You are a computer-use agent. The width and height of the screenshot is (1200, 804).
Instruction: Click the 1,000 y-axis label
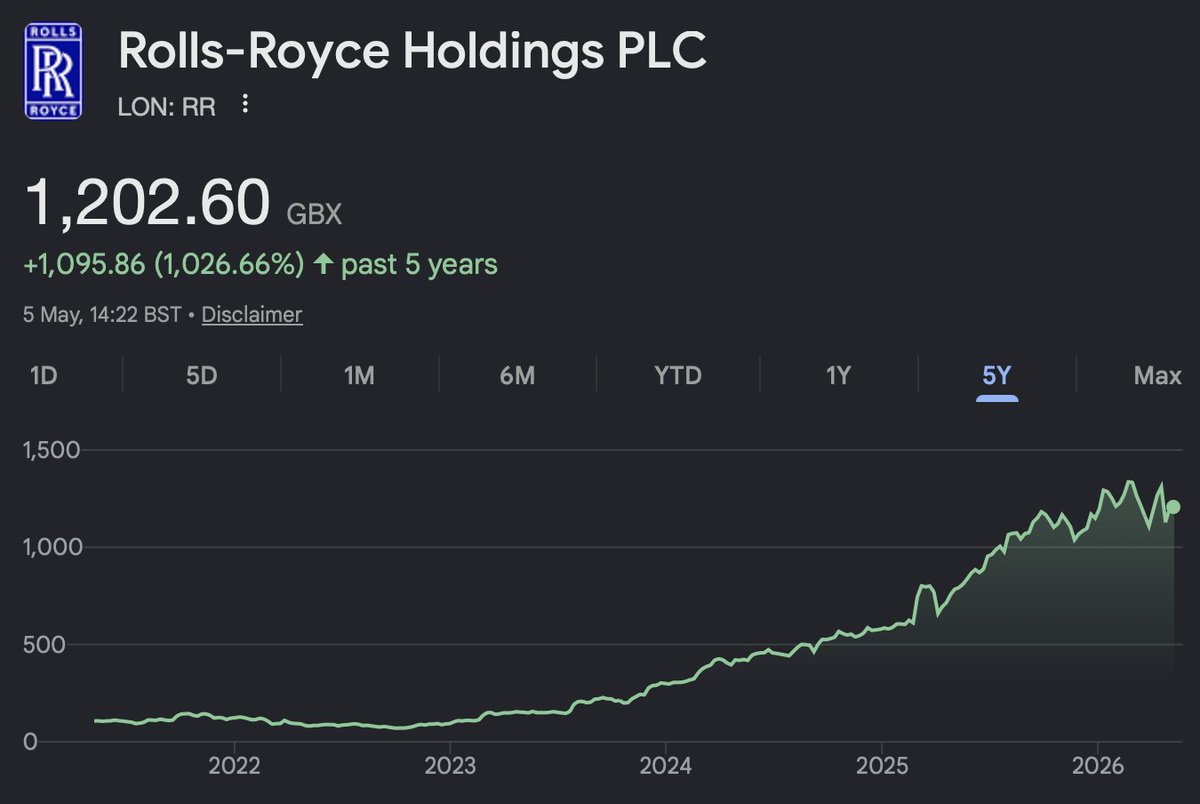tap(52, 547)
